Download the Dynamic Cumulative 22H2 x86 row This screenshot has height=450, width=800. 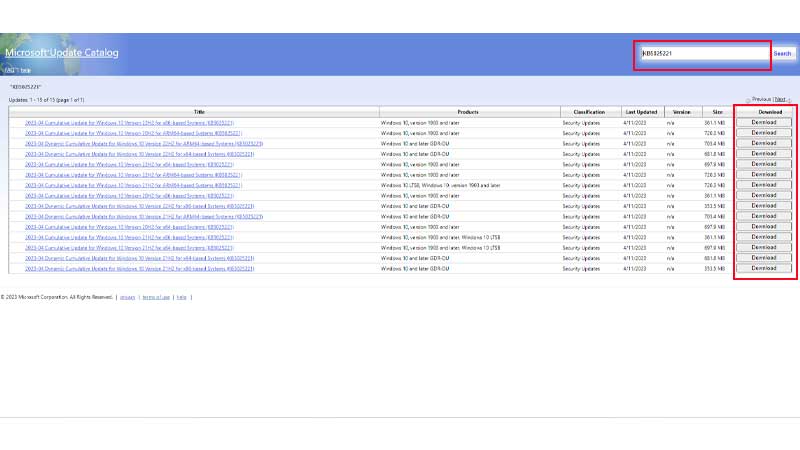point(764,206)
